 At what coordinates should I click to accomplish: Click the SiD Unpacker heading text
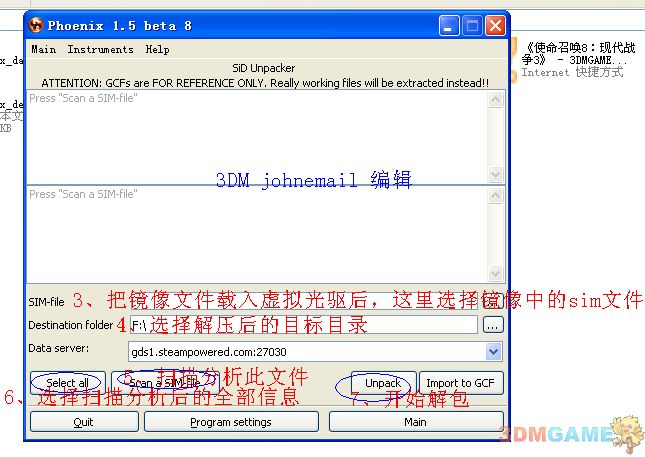pos(264,68)
